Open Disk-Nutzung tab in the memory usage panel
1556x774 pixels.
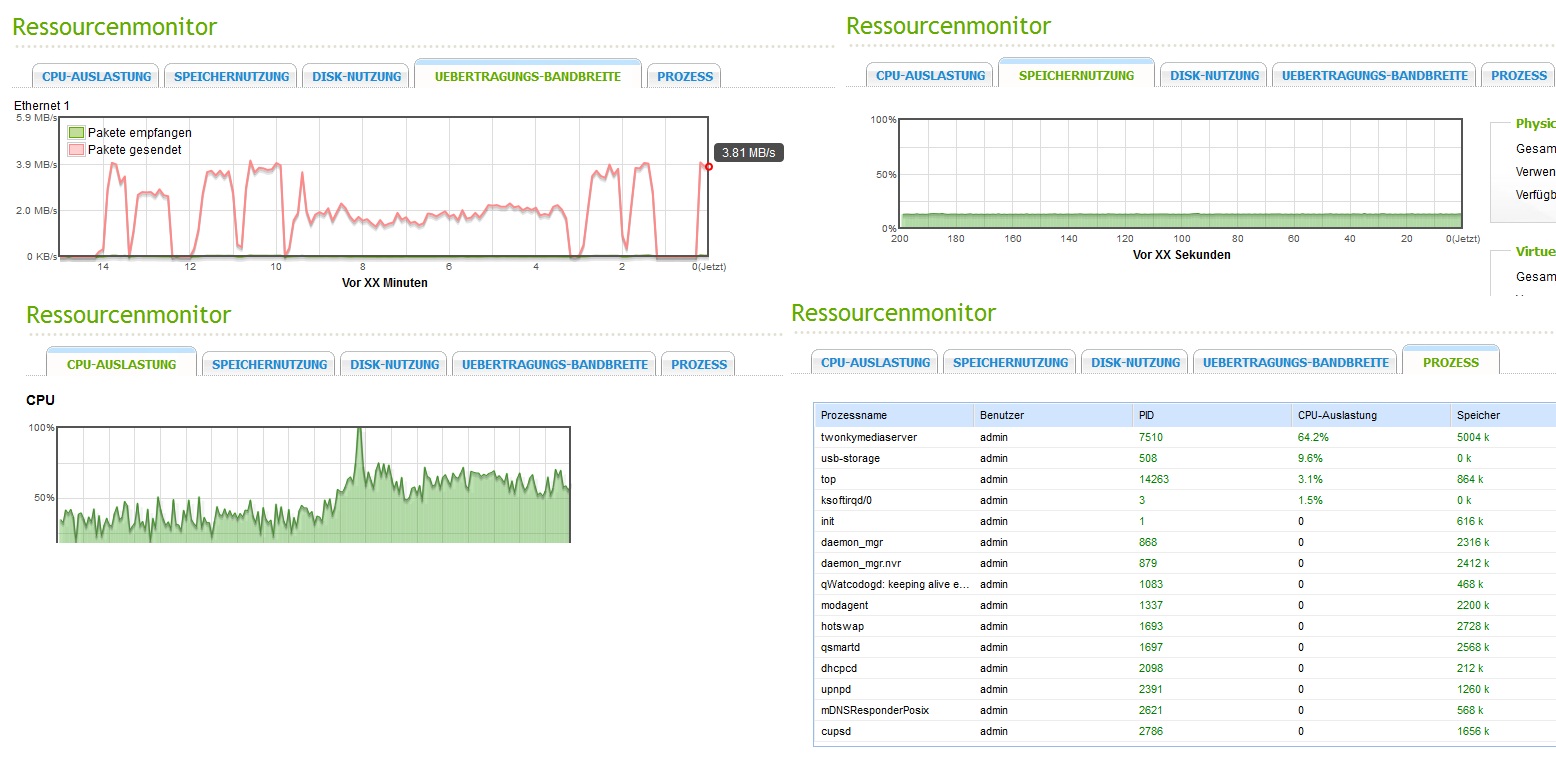click(1214, 75)
